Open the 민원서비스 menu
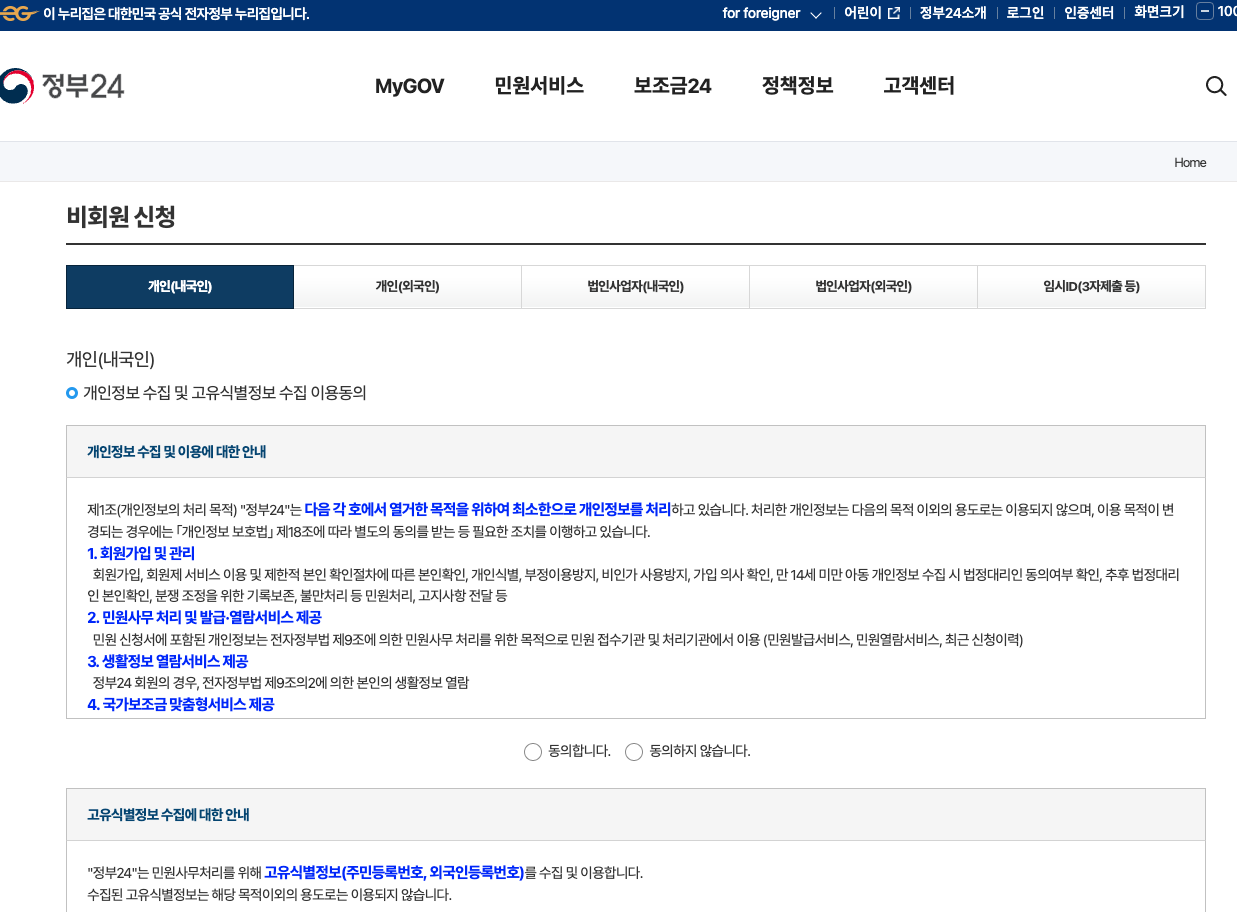 pyautogui.click(x=539, y=86)
